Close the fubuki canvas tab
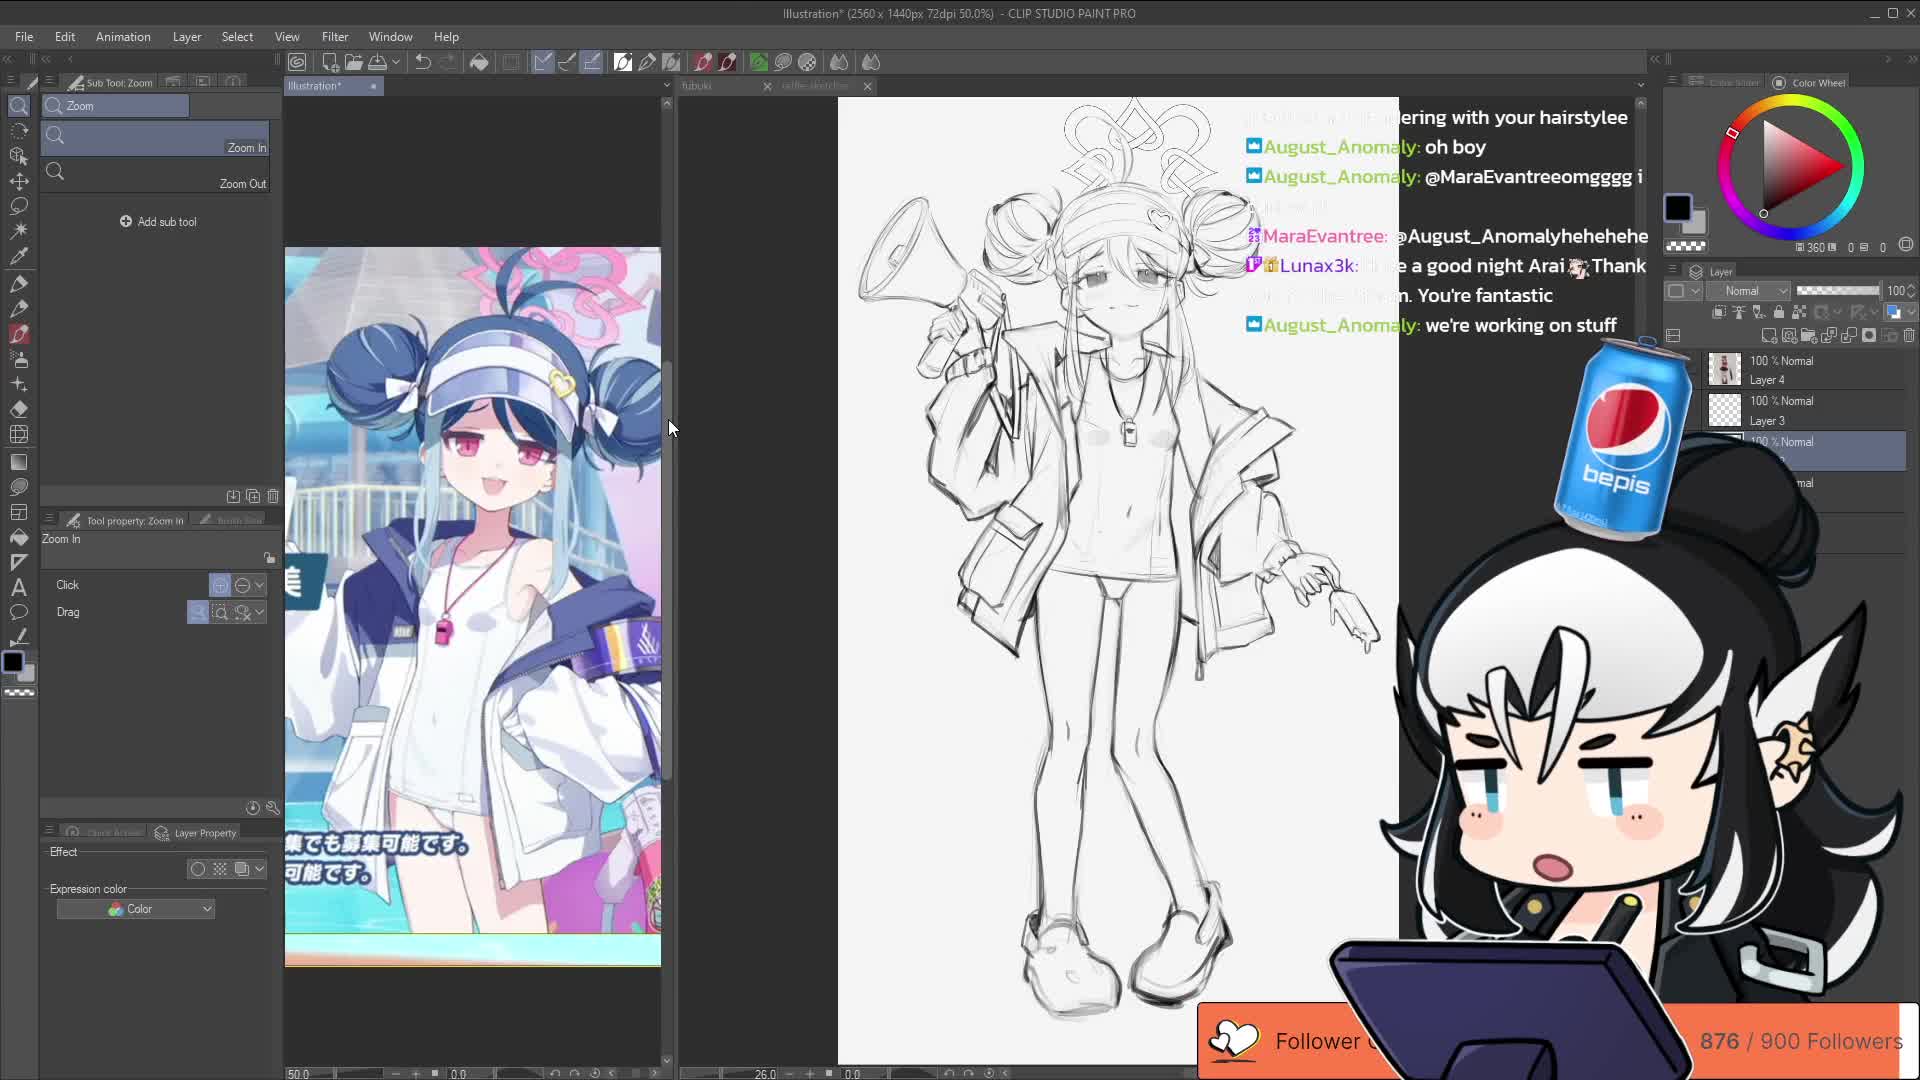Screen dimensions: 1920x1080 pyautogui.click(x=767, y=86)
